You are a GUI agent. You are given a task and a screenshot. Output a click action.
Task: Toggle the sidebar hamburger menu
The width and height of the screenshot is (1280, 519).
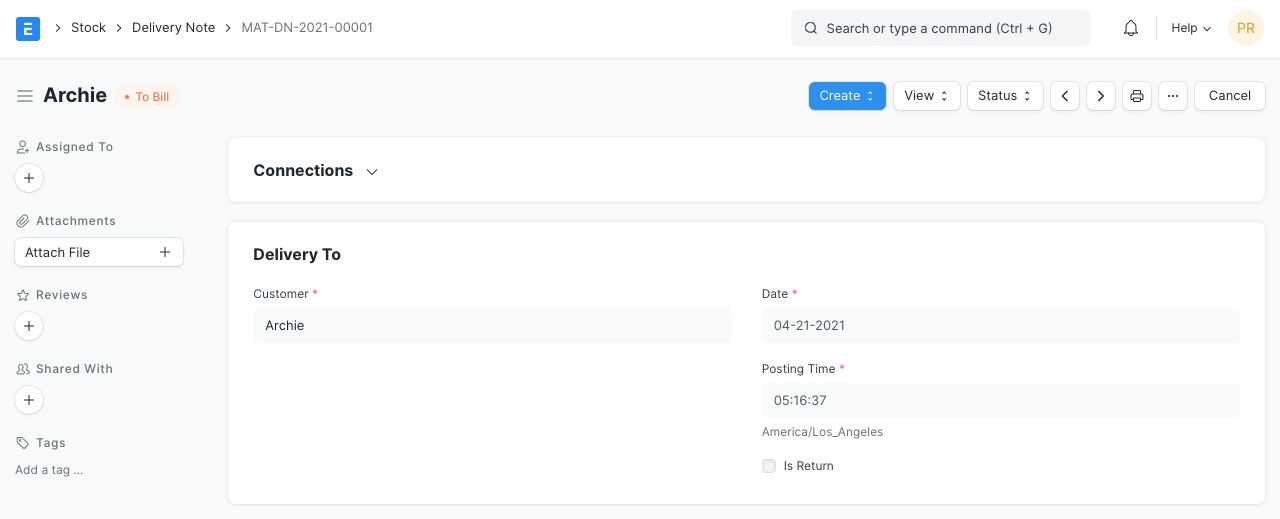pyautogui.click(x=25, y=96)
